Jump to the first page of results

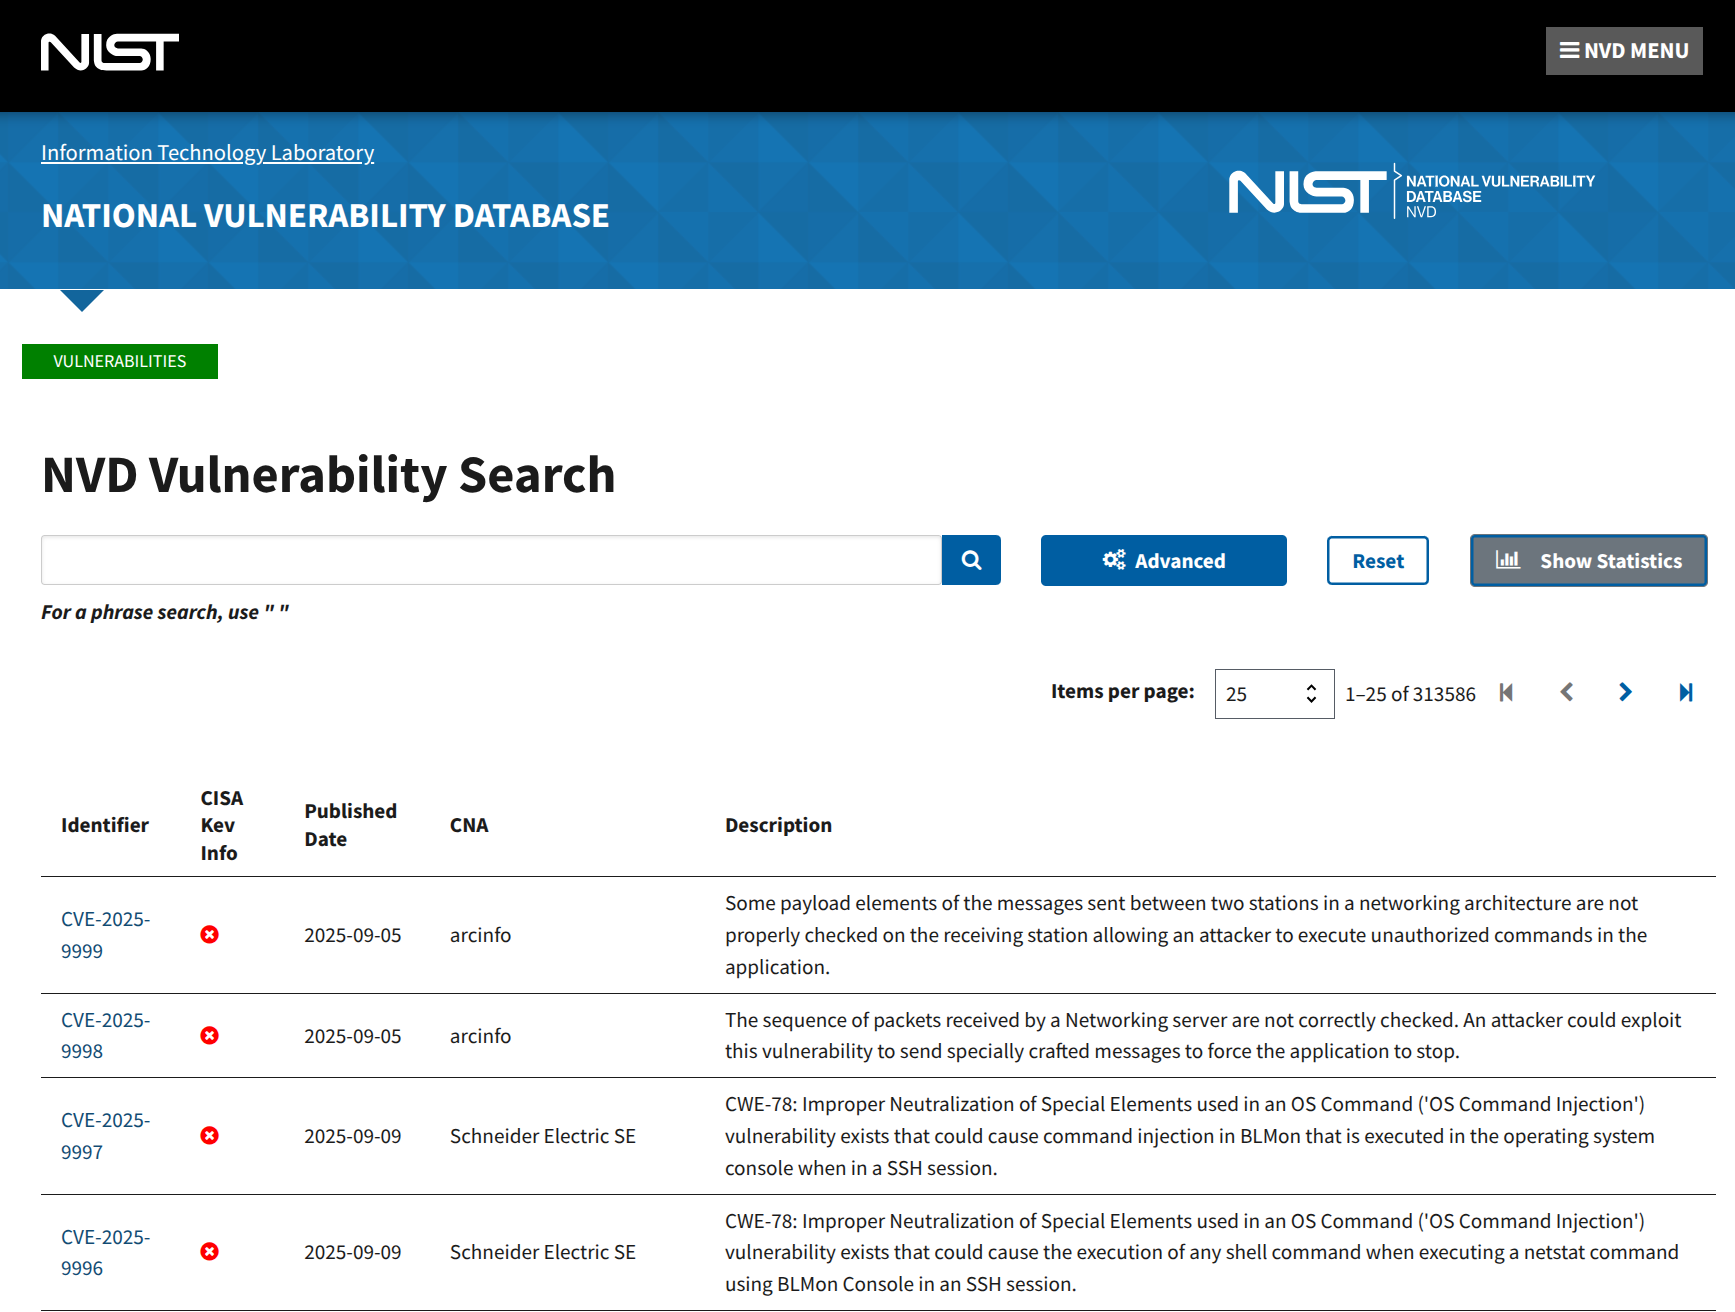point(1506,692)
